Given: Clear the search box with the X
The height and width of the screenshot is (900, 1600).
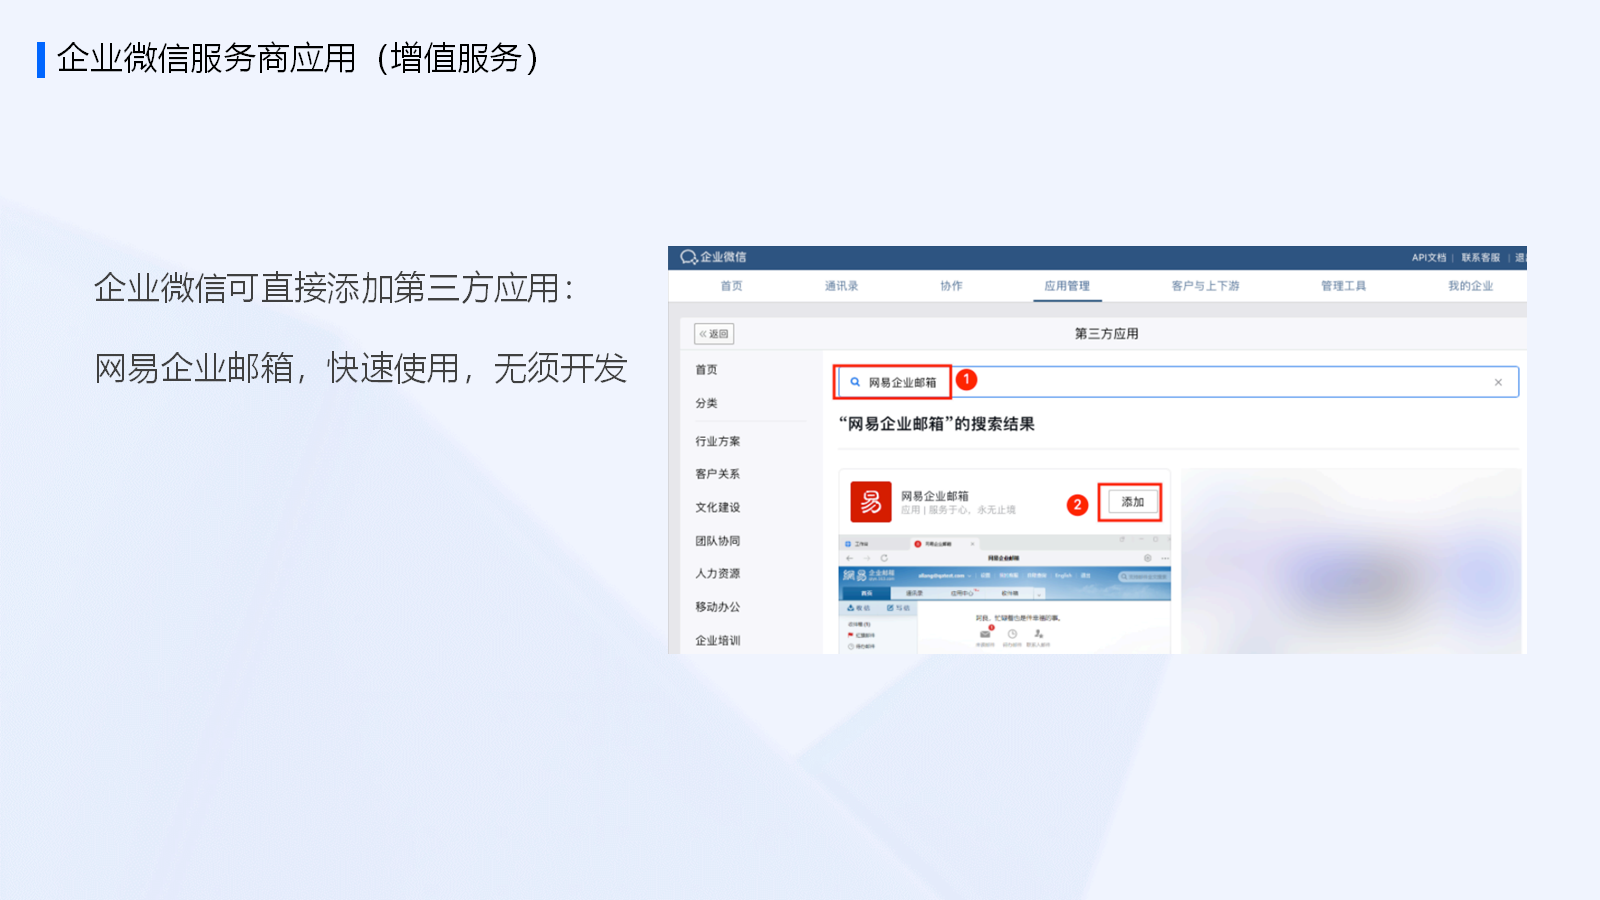Looking at the screenshot, I should click(1498, 382).
